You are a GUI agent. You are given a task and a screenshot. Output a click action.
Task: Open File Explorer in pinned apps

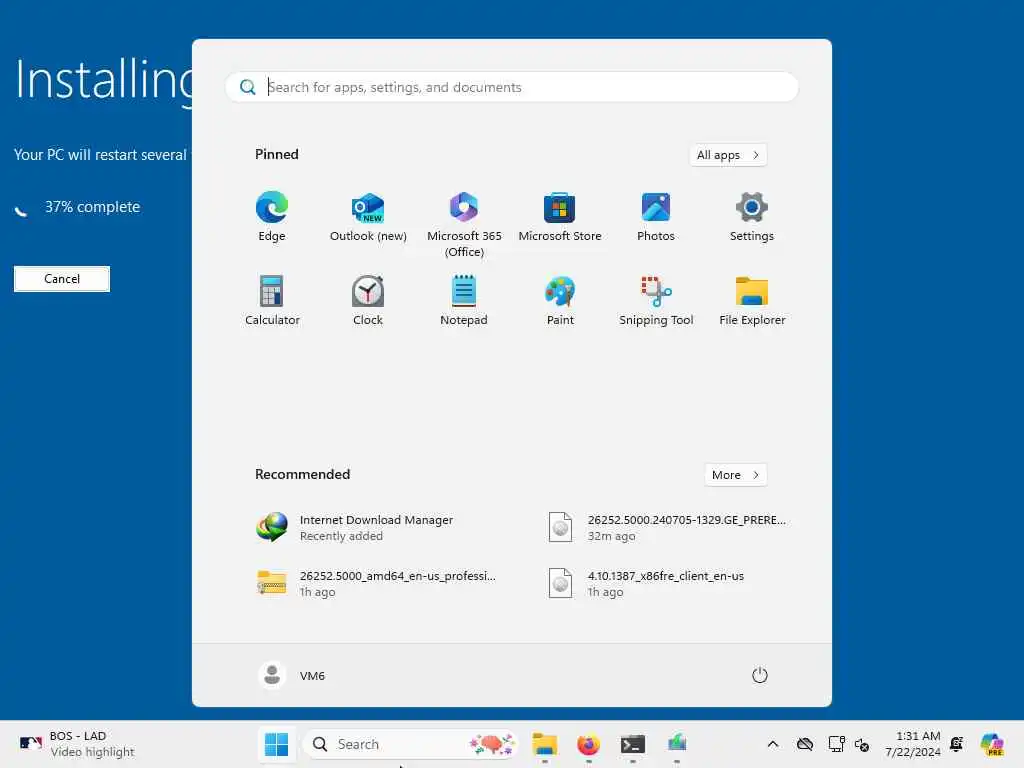point(752,301)
